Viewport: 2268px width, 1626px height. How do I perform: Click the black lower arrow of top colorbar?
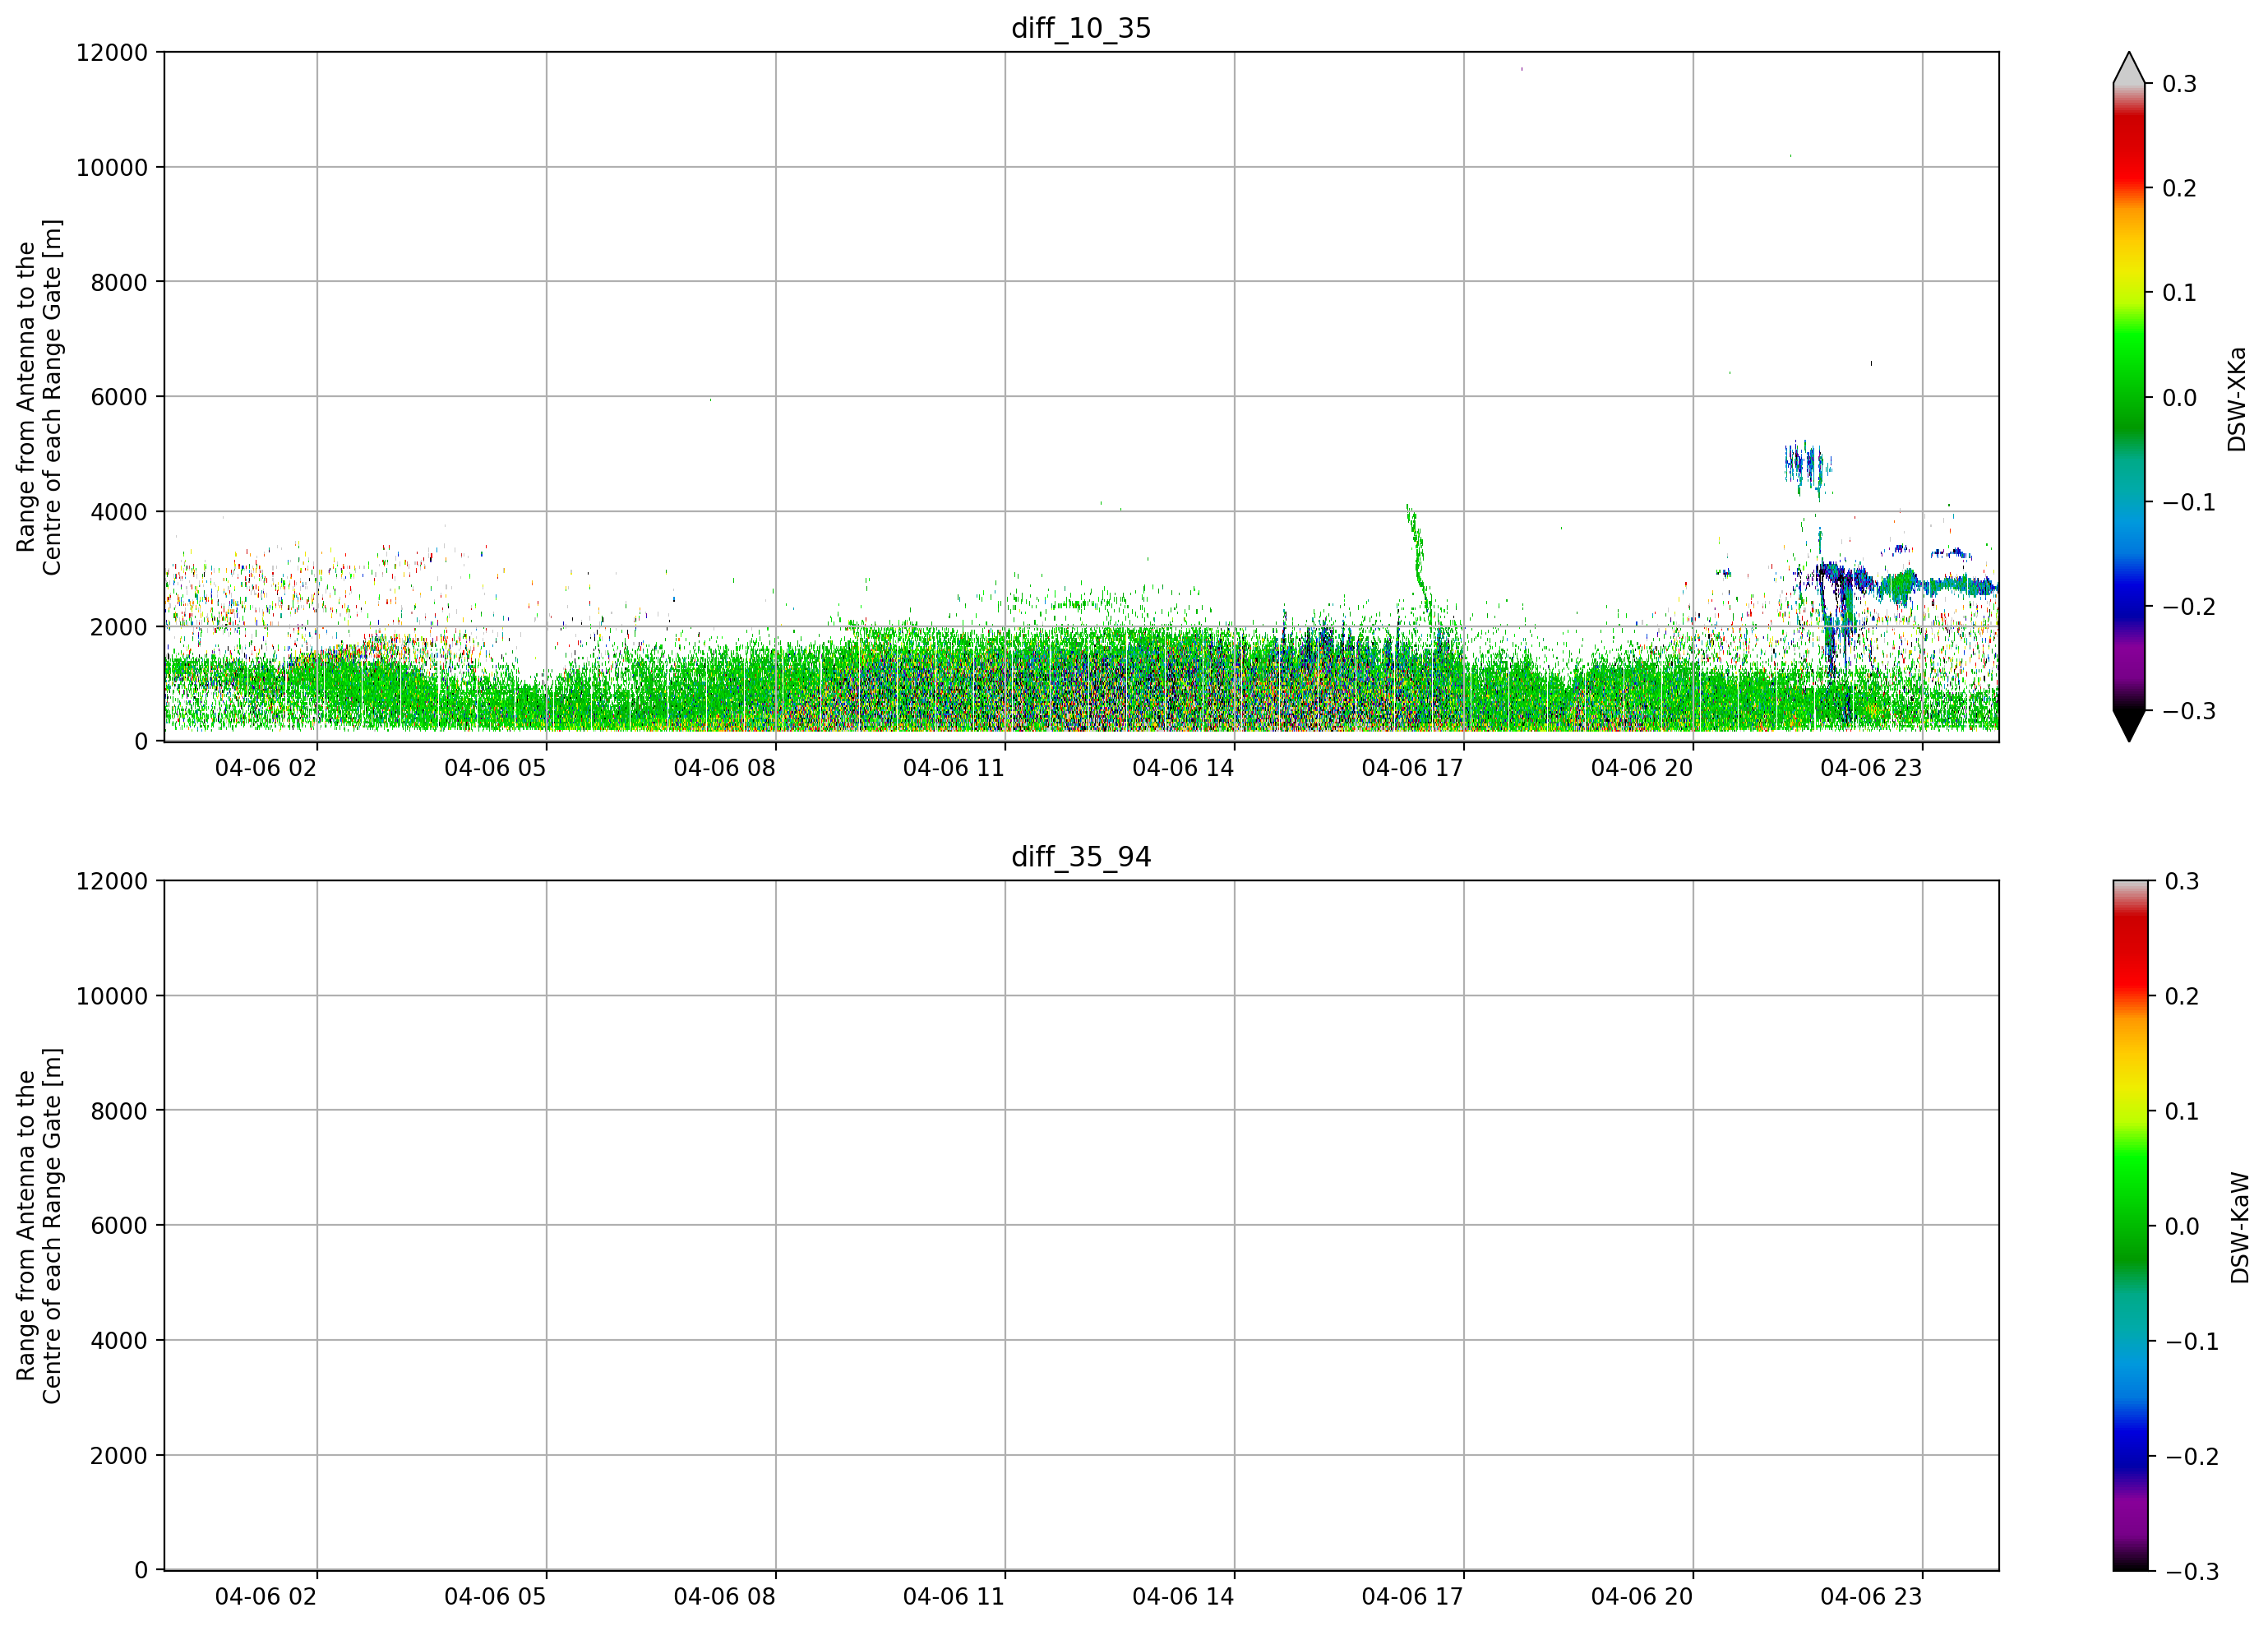tap(2129, 726)
